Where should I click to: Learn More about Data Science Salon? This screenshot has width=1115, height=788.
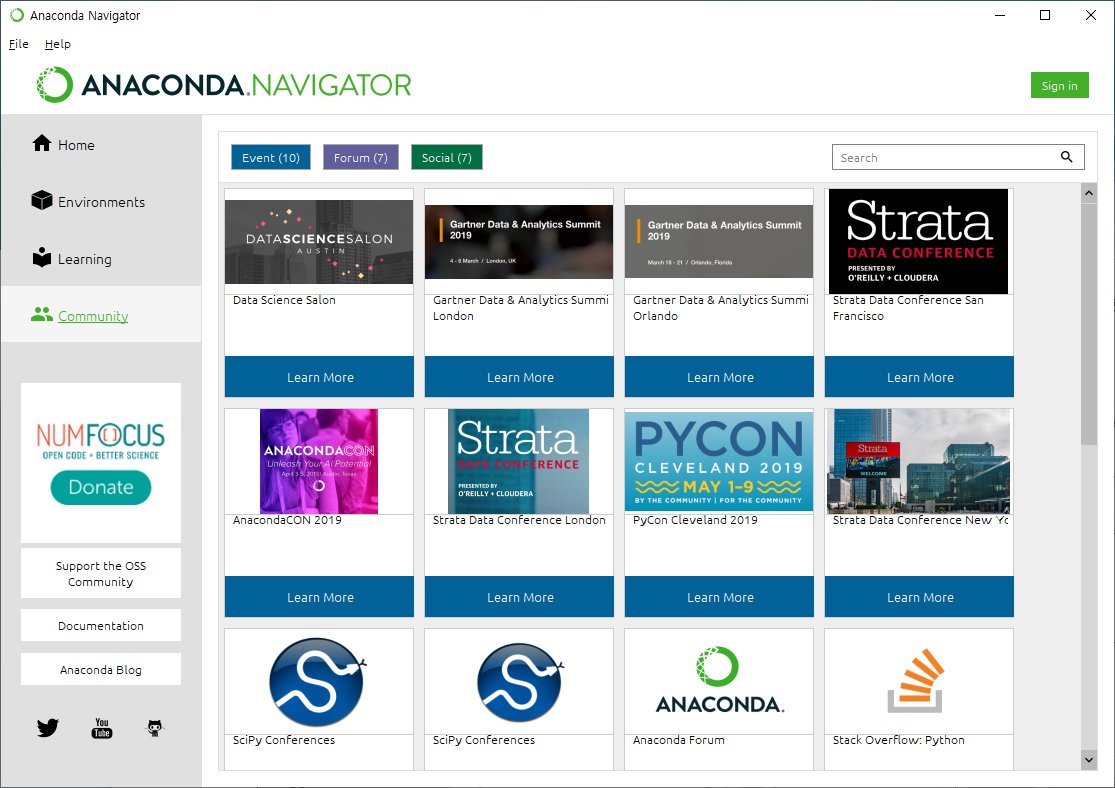point(319,377)
